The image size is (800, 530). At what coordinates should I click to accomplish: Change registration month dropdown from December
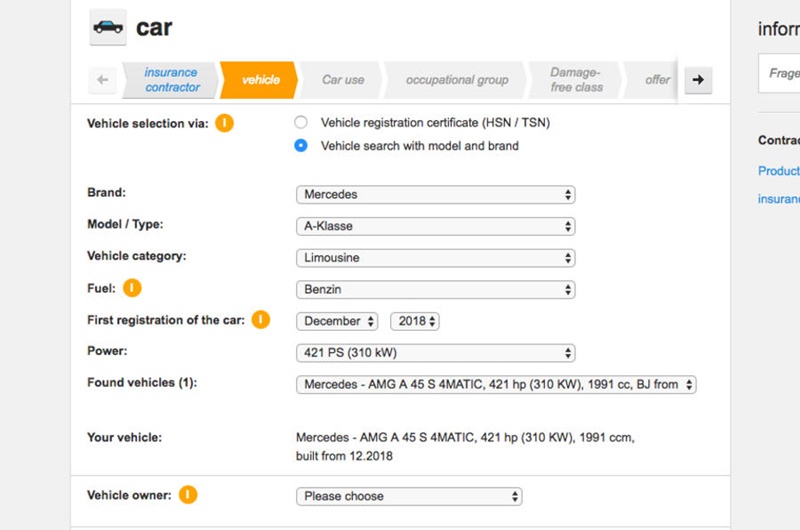point(337,321)
